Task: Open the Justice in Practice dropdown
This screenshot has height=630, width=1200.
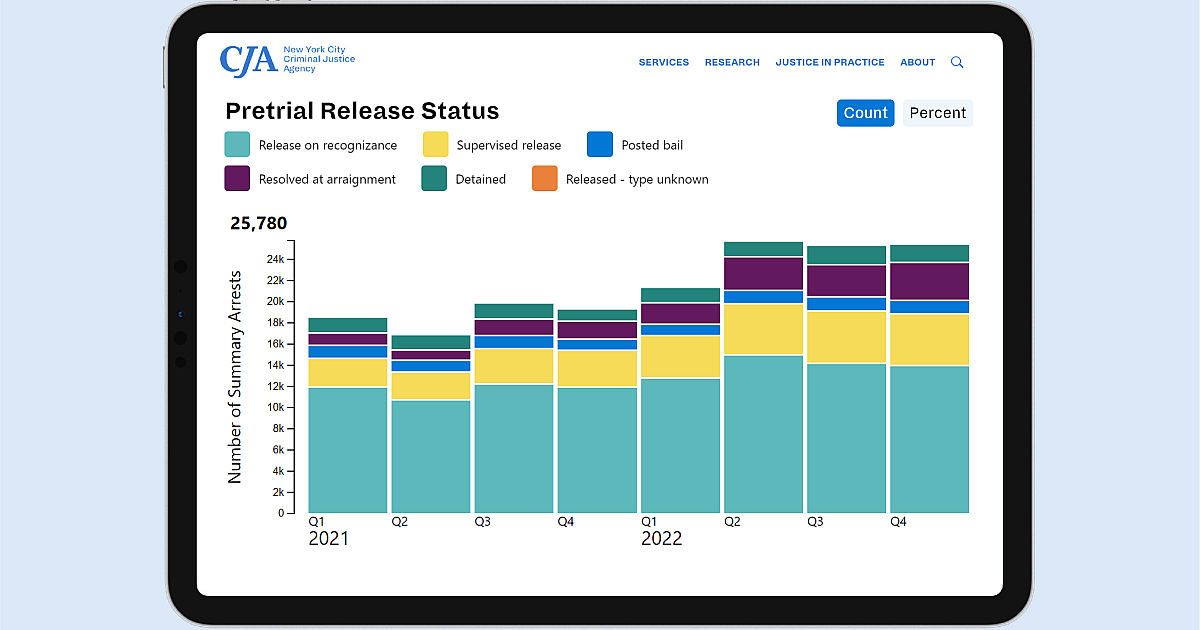Action: pyautogui.click(x=830, y=62)
